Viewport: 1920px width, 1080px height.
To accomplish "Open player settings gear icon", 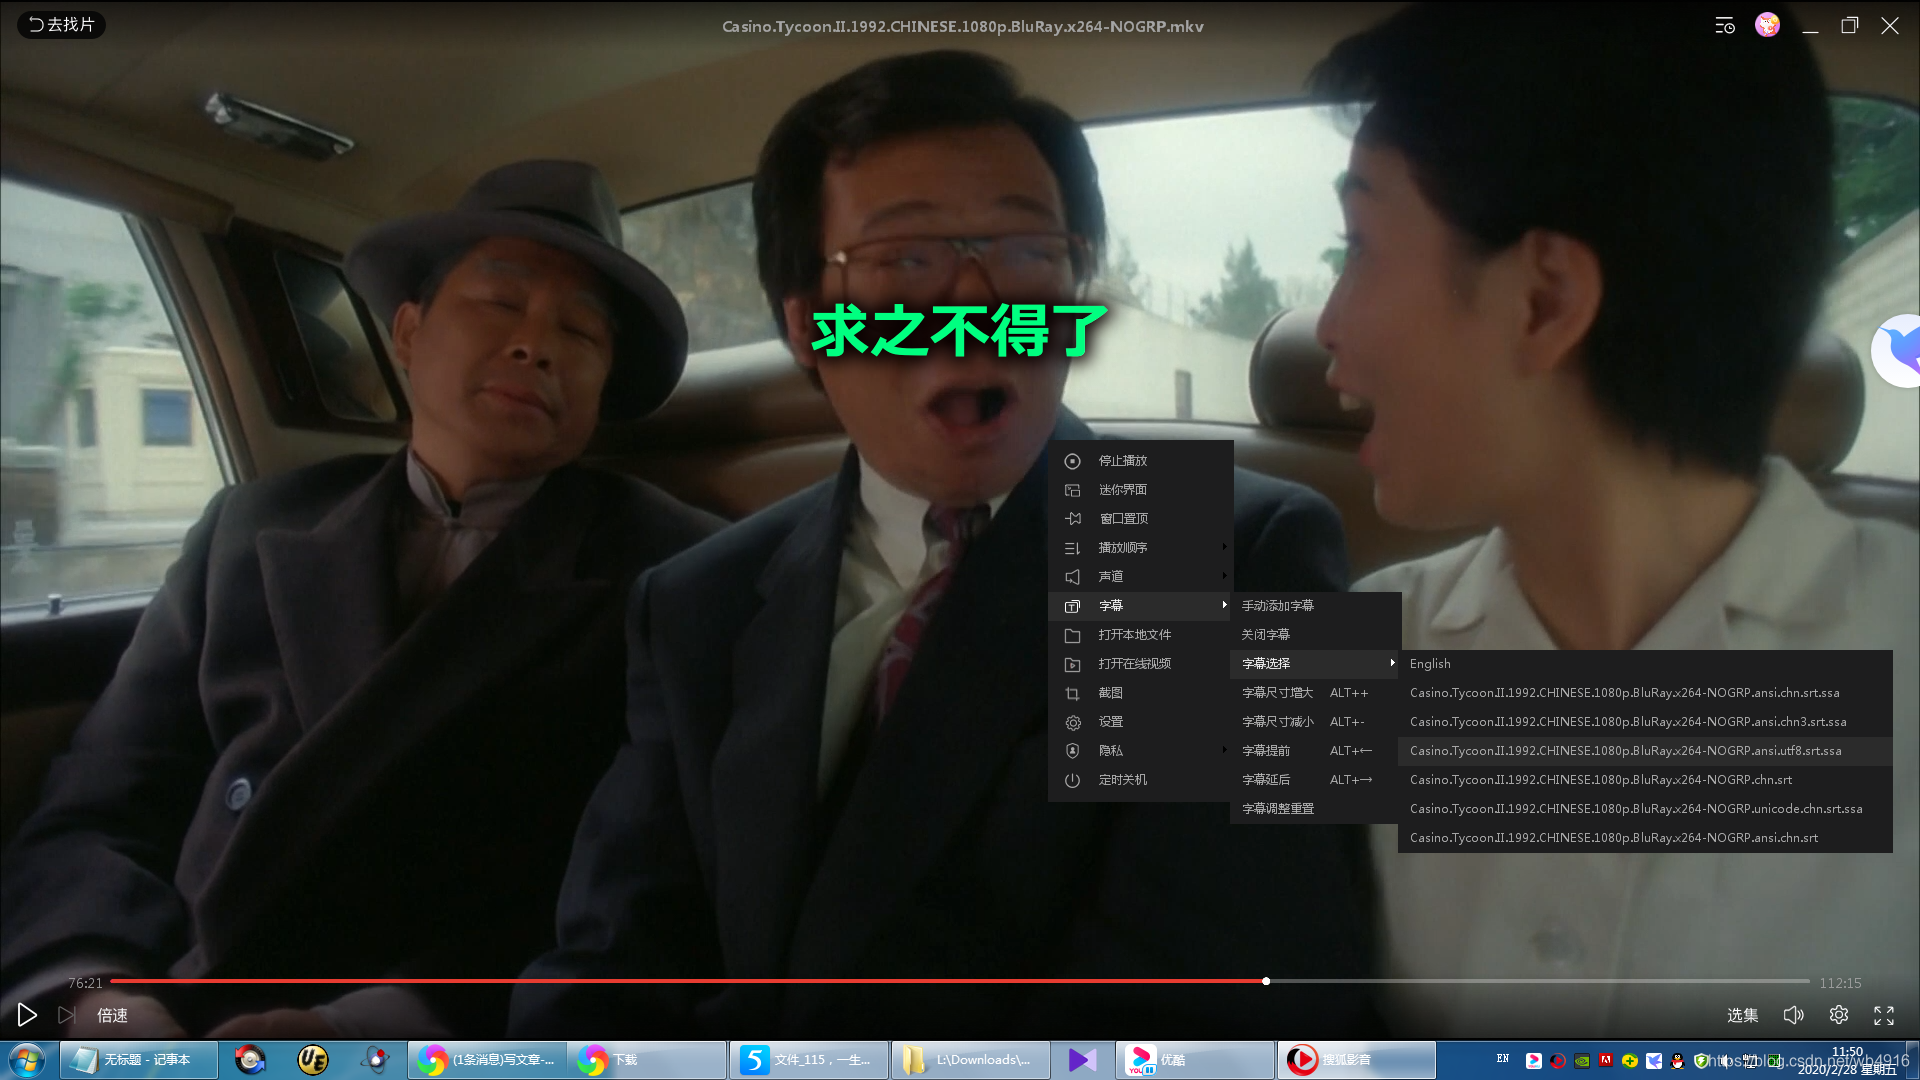I will 1838,1015.
